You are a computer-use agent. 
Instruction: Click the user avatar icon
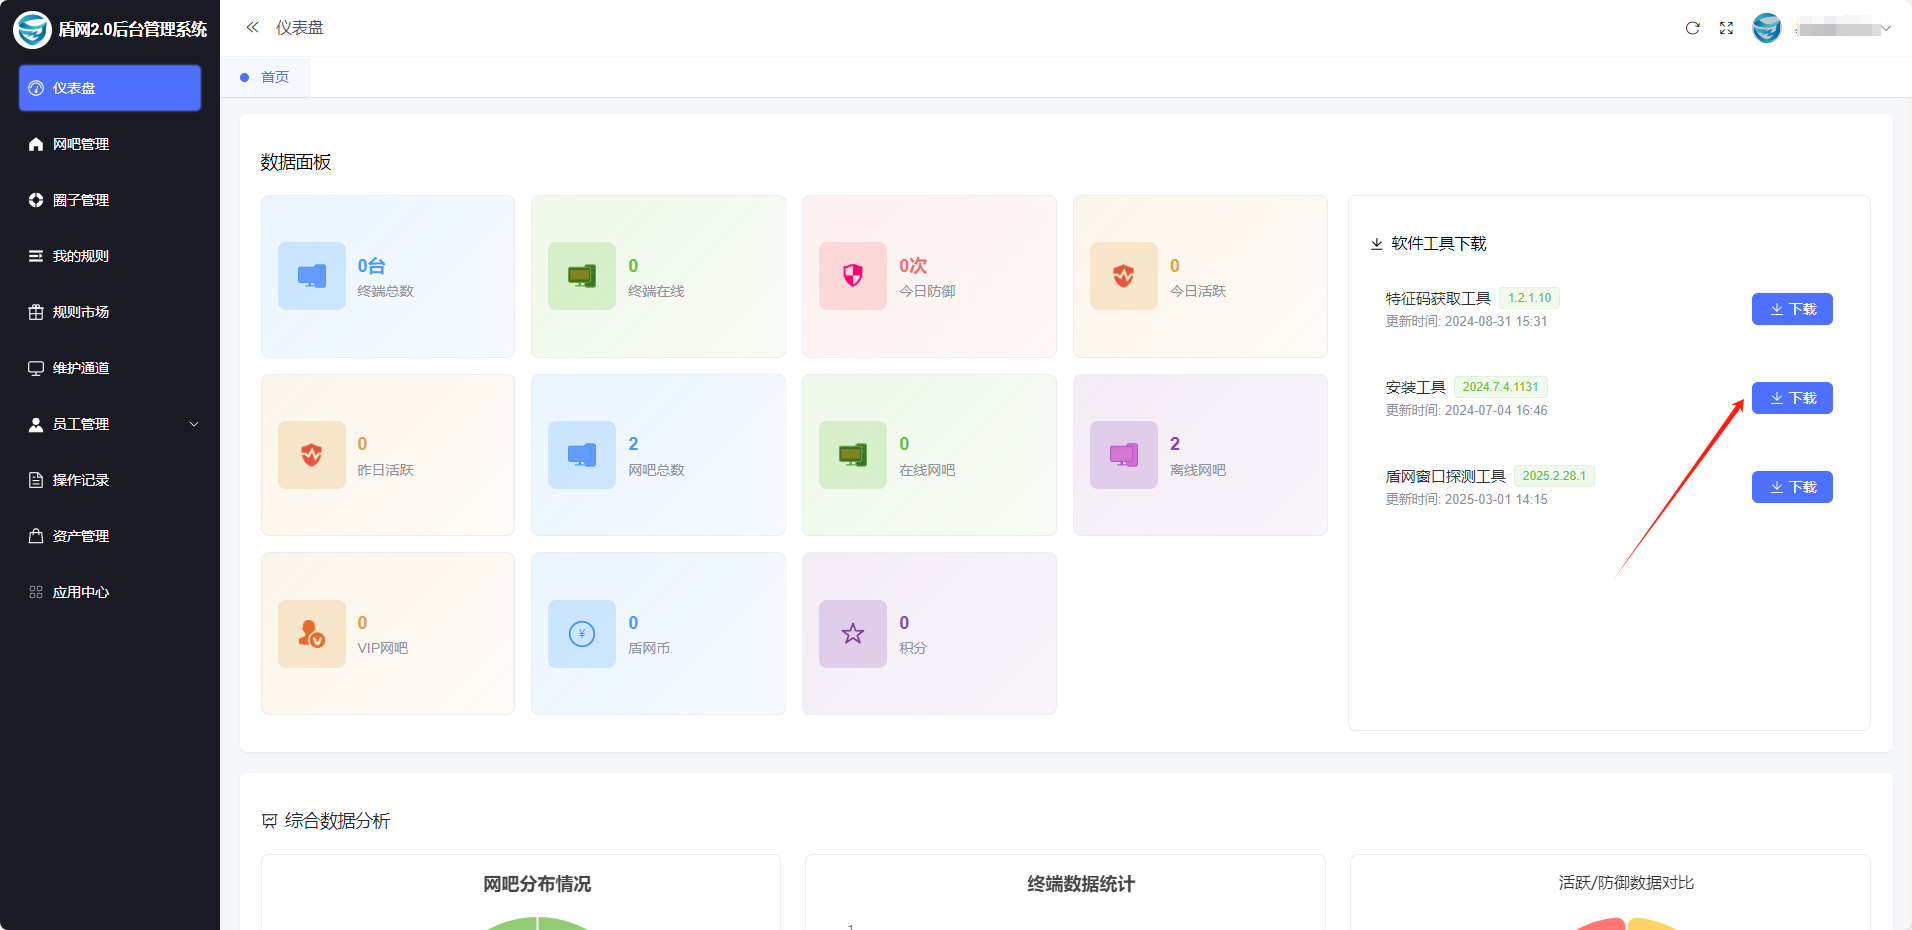pos(1767,28)
